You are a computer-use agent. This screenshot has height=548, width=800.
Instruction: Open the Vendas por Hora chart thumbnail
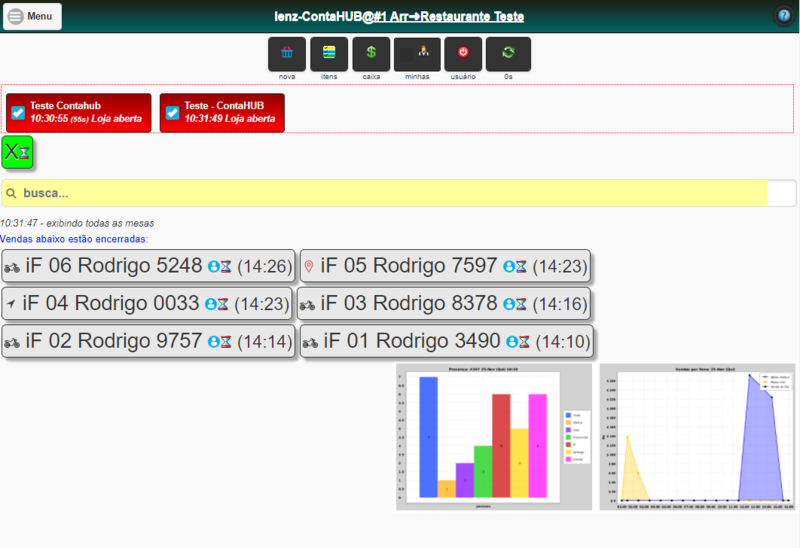697,437
